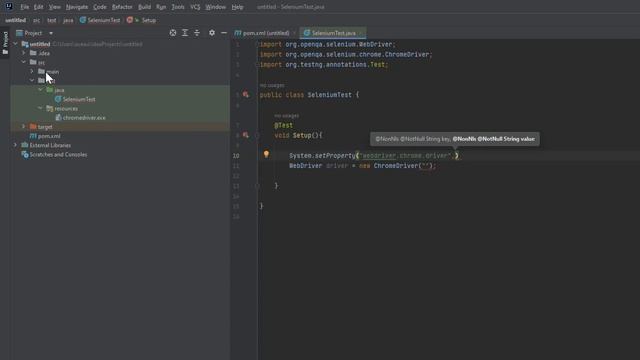Screen dimensions: 640x360
Task: Open Project panel settings gear
Action: click(212, 33)
